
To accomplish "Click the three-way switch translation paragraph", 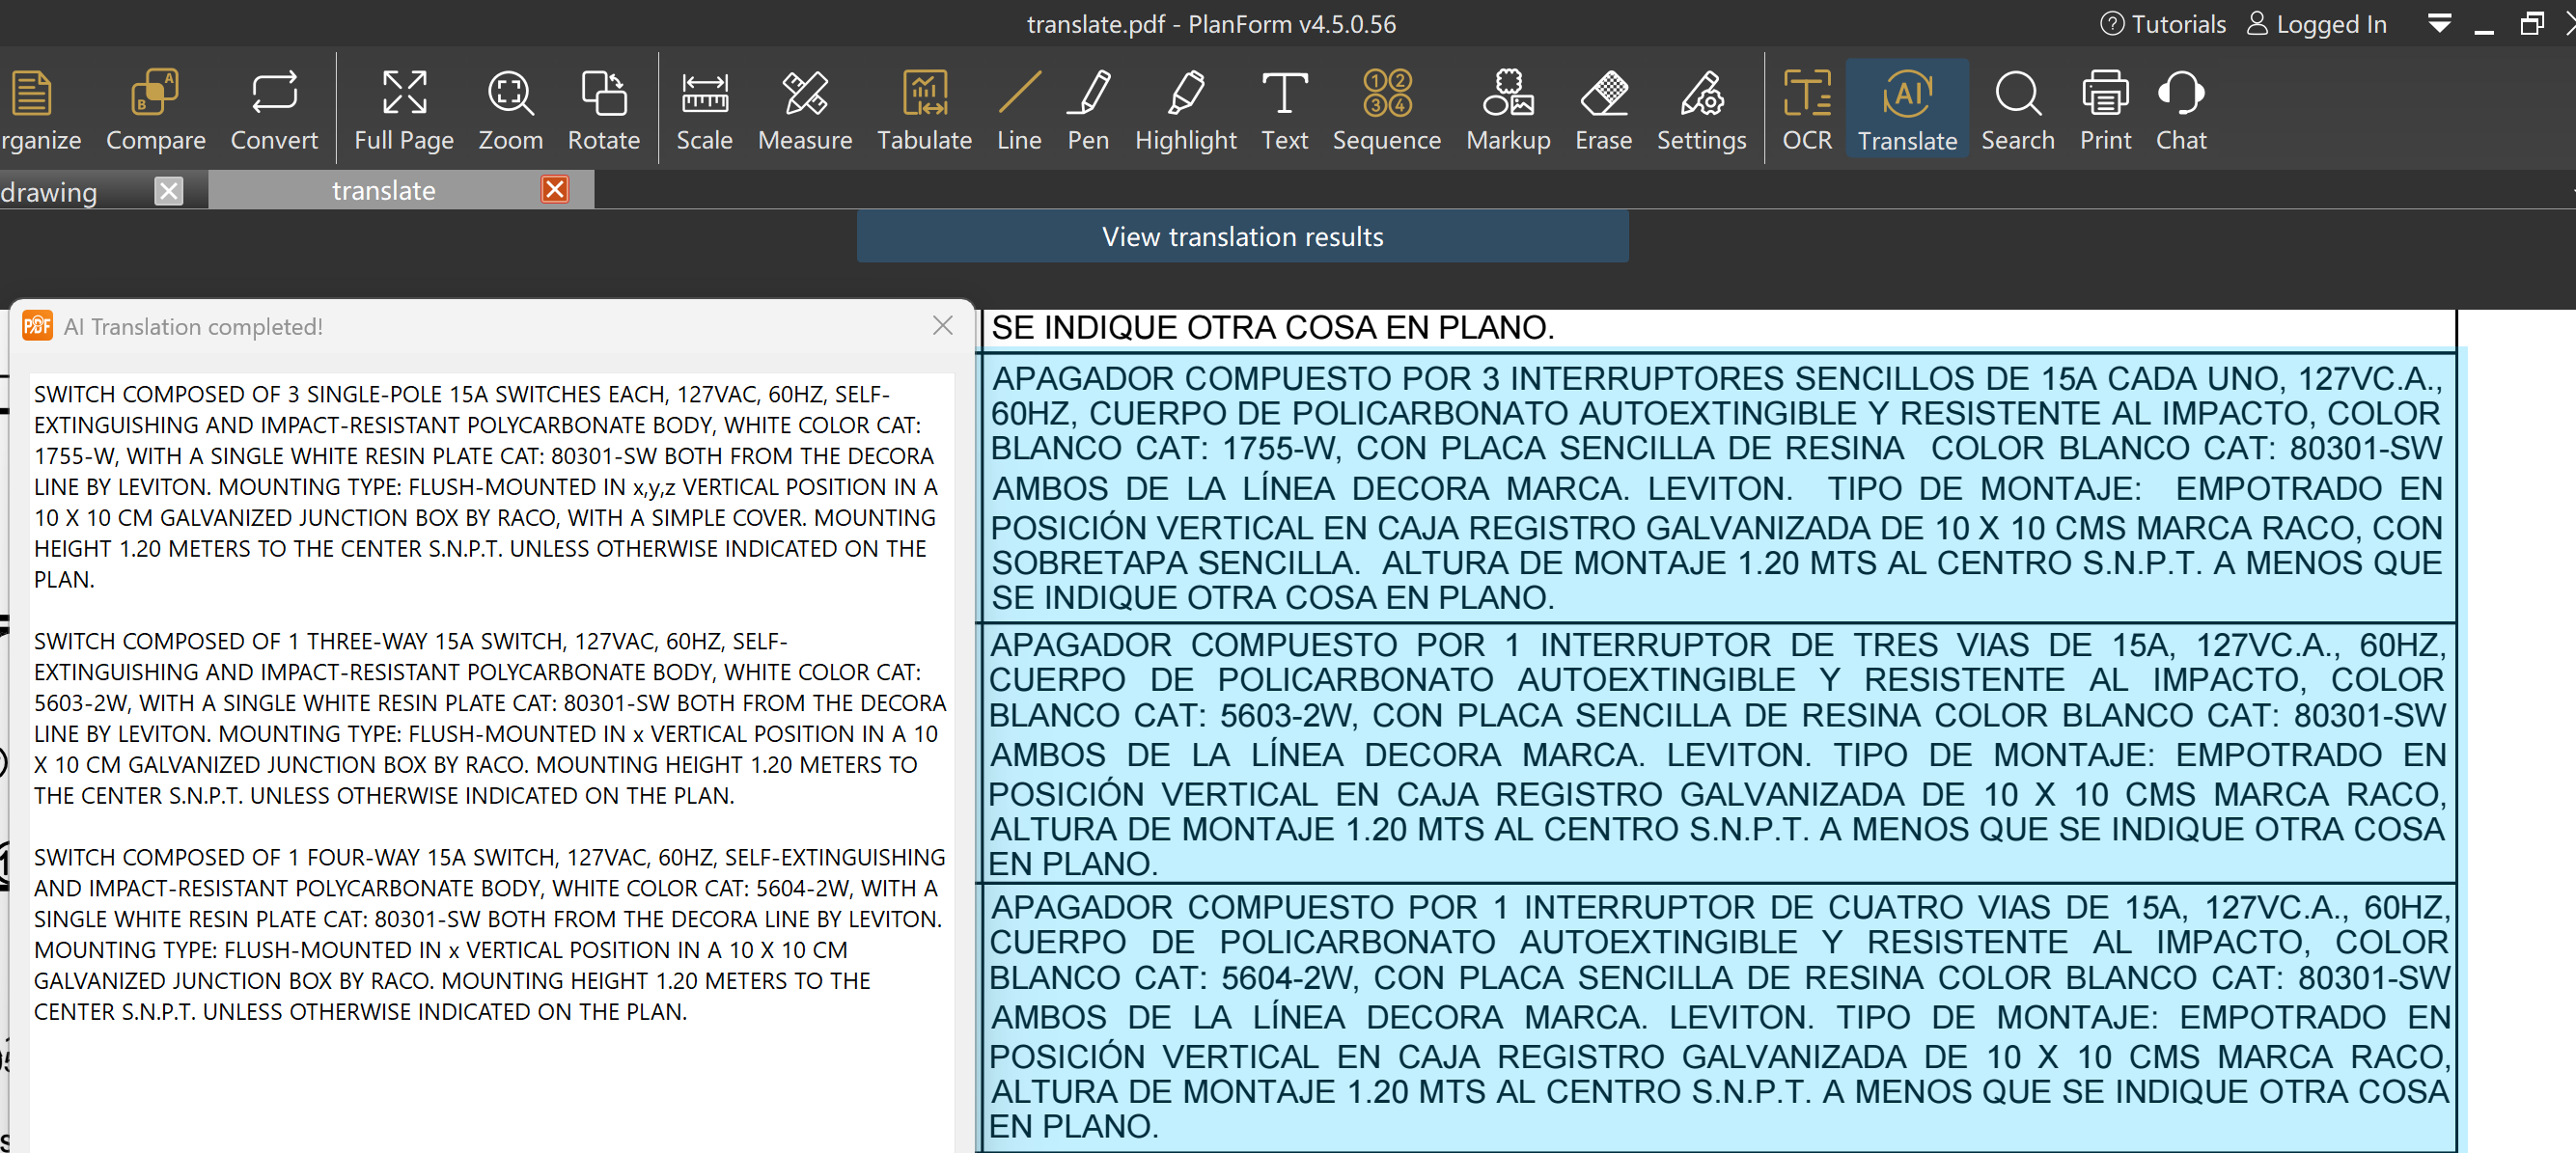I will coord(488,717).
